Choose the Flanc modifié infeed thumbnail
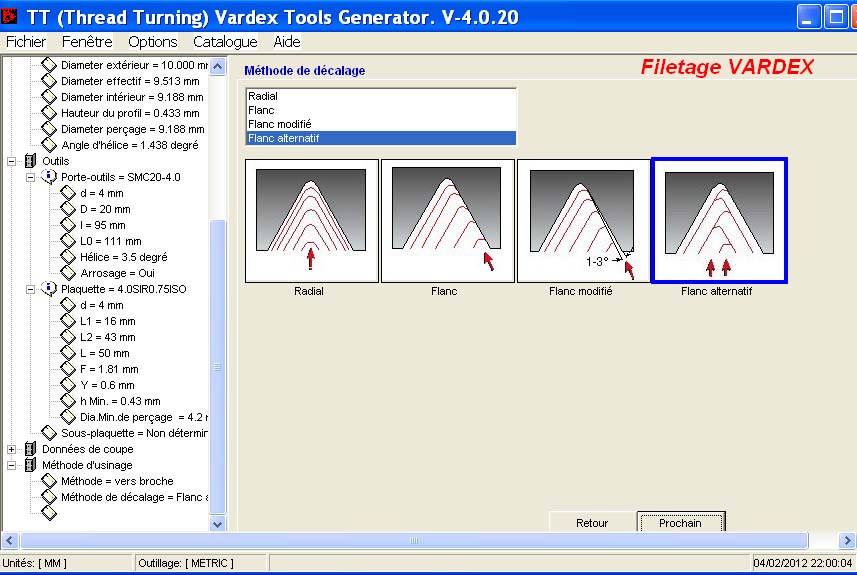The width and height of the screenshot is (857, 575). 583,221
